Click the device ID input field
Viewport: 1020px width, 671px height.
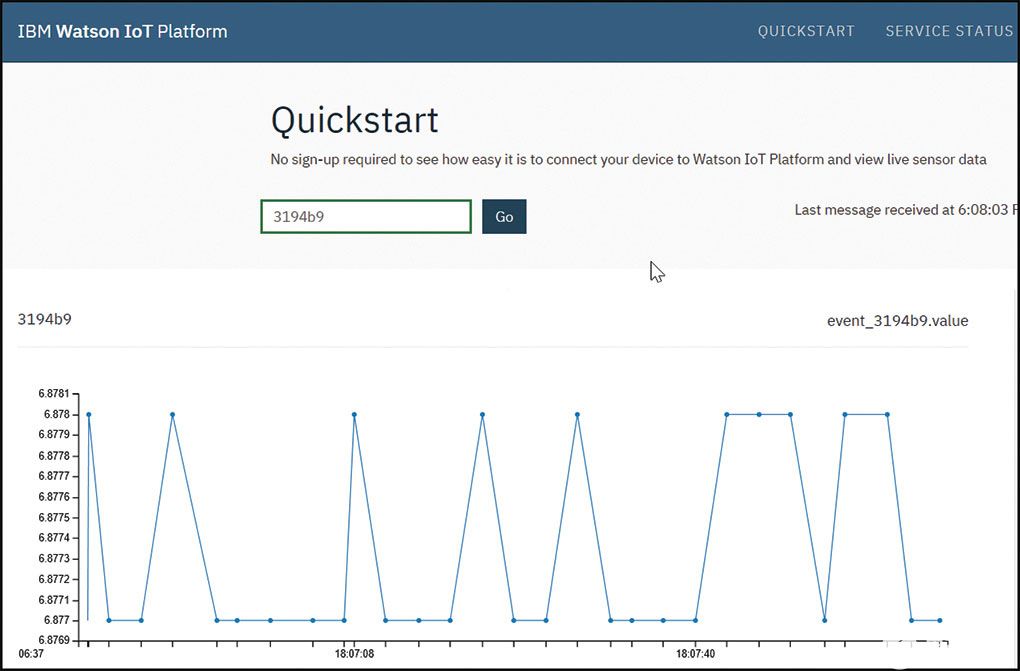[x=366, y=217]
